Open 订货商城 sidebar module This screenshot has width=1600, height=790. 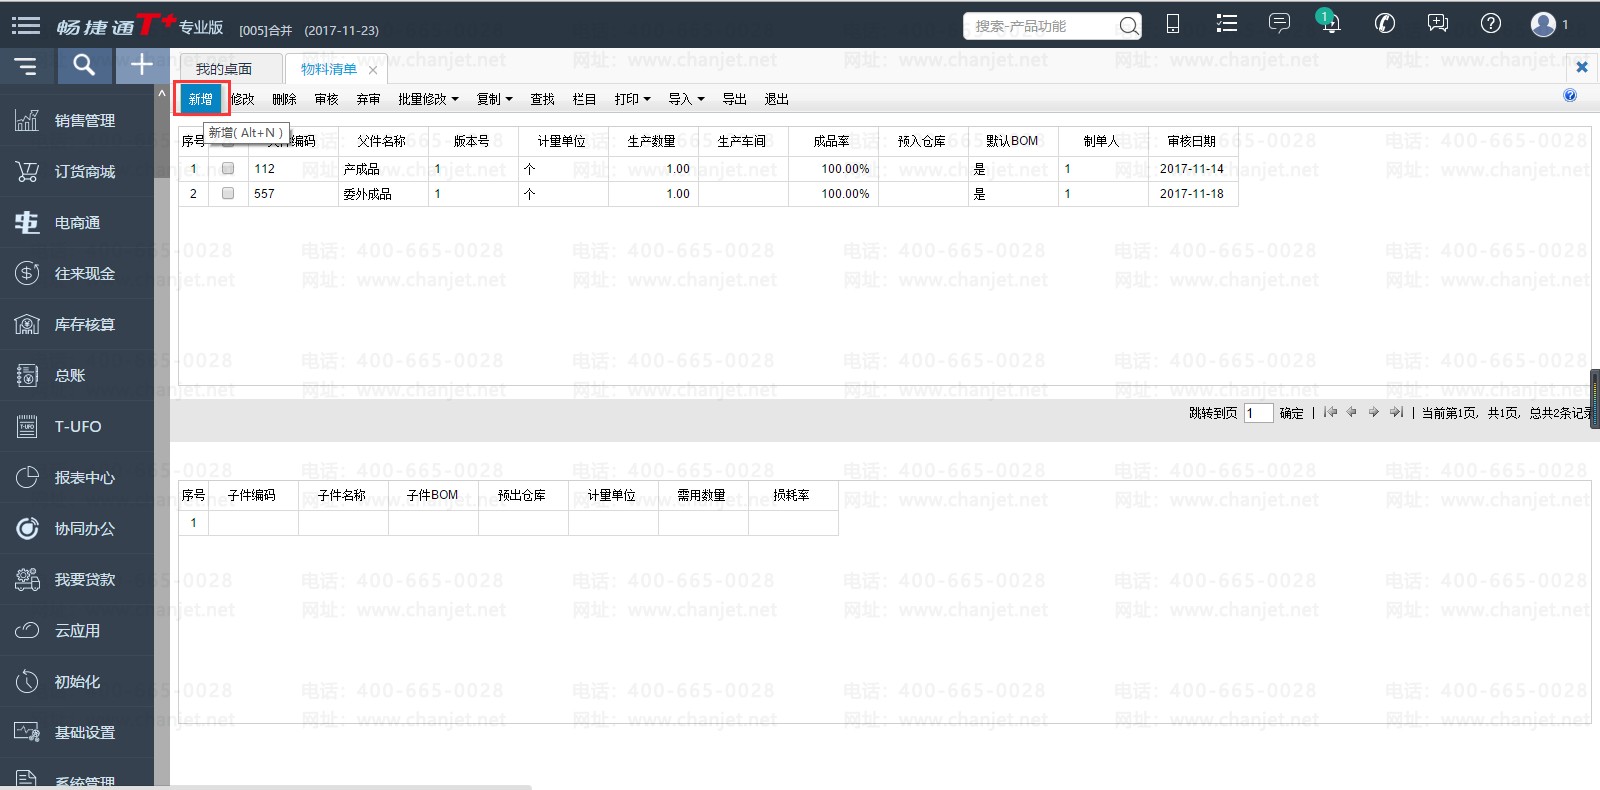tap(77, 171)
